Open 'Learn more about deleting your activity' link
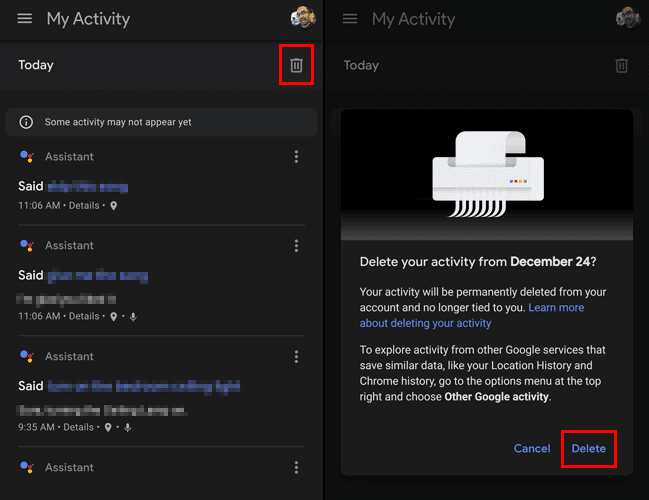The height and width of the screenshot is (500, 649). (x=472, y=315)
